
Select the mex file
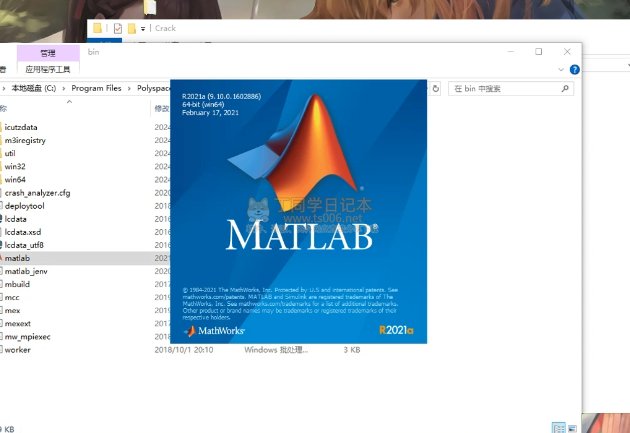pyautogui.click(x=12, y=310)
